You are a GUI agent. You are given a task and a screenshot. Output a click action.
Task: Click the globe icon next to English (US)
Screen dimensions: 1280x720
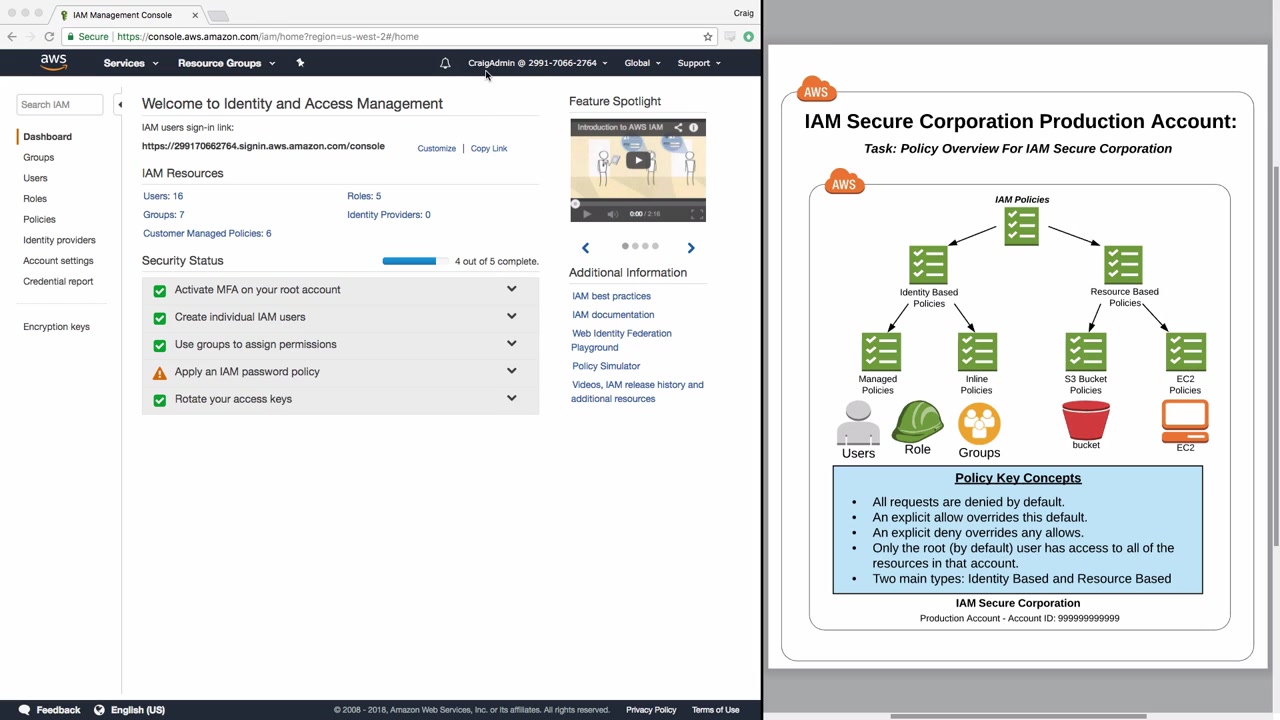point(99,710)
